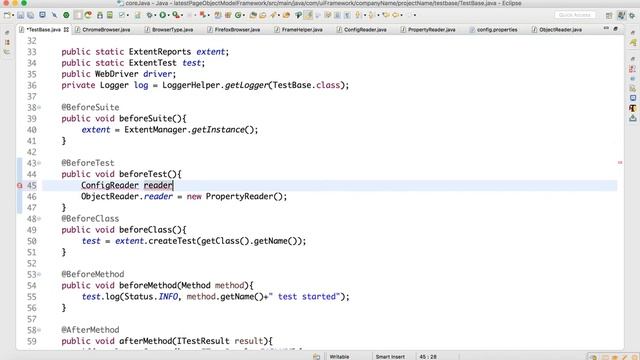Collapse the @BeforeTest method fold at line 43
The height and width of the screenshot is (360, 640).
[40, 163]
